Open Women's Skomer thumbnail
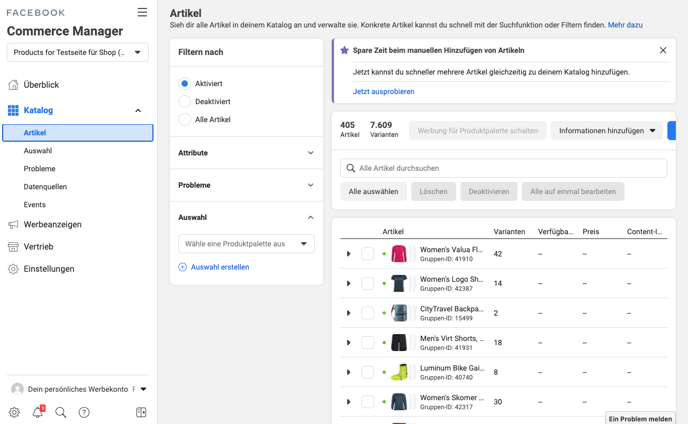The width and height of the screenshot is (688, 424). [x=399, y=402]
